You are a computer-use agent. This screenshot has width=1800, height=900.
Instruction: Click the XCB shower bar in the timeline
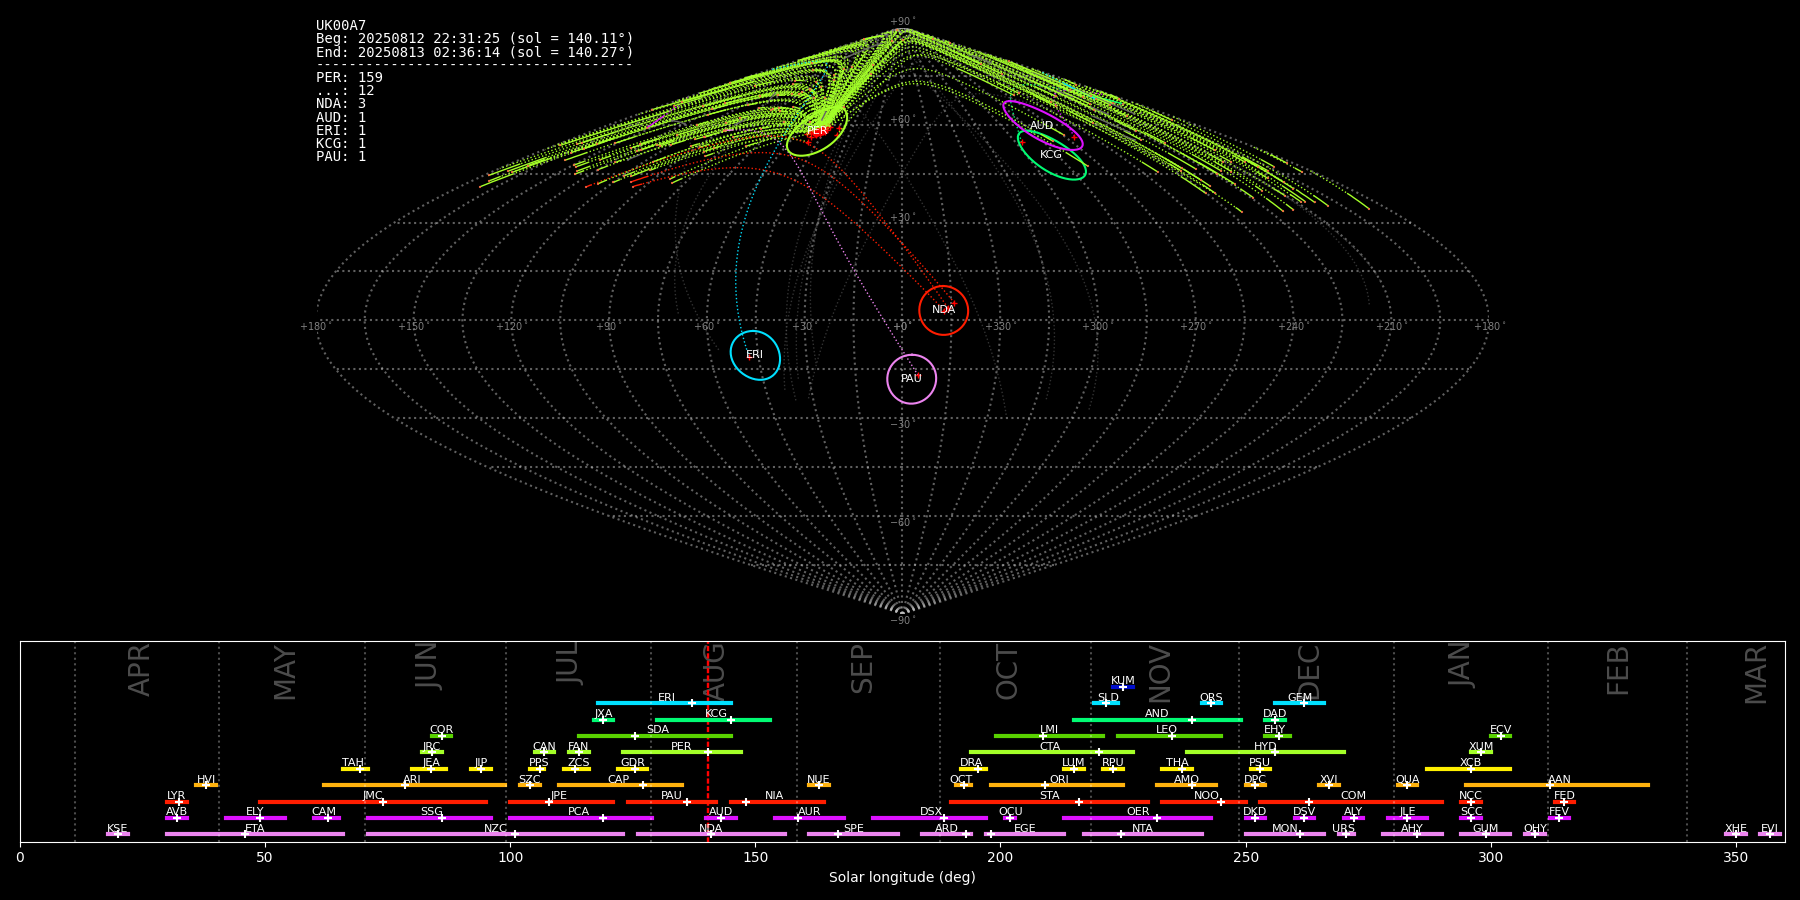click(x=1468, y=769)
